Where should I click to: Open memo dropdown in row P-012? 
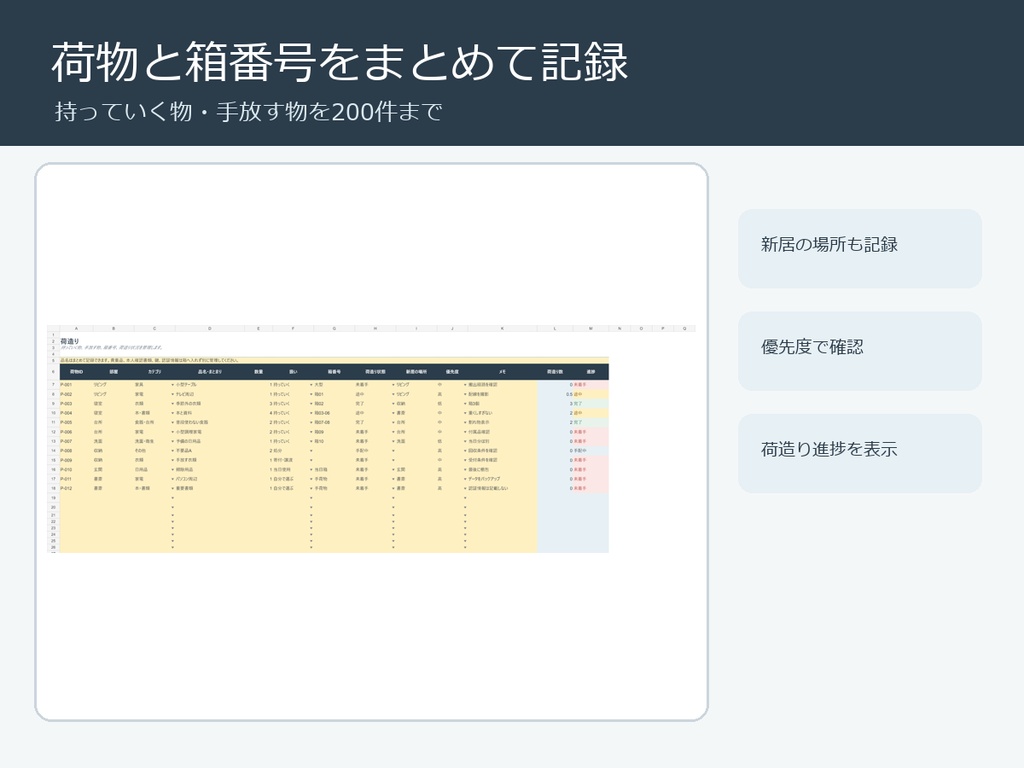point(466,488)
